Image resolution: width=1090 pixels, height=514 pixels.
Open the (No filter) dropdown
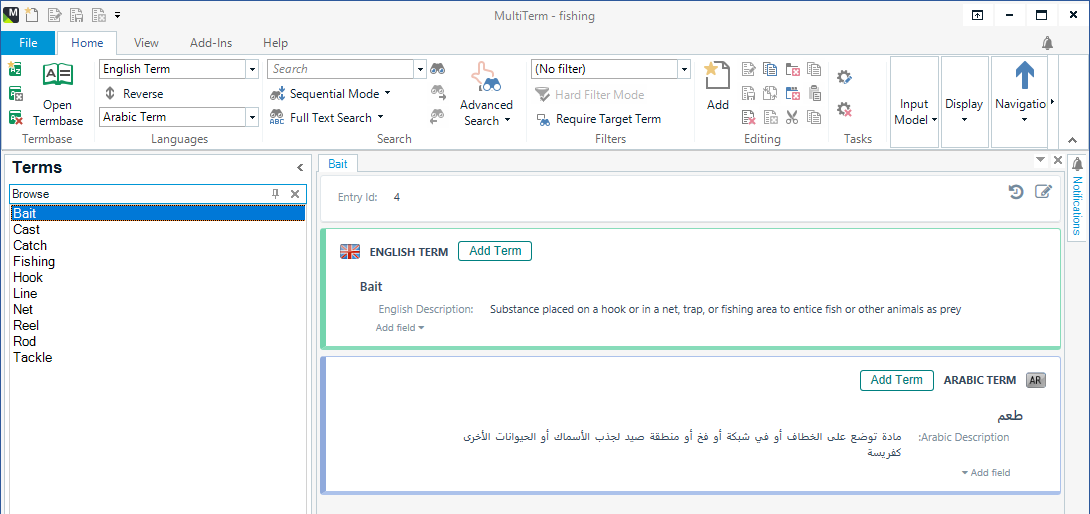click(684, 69)
